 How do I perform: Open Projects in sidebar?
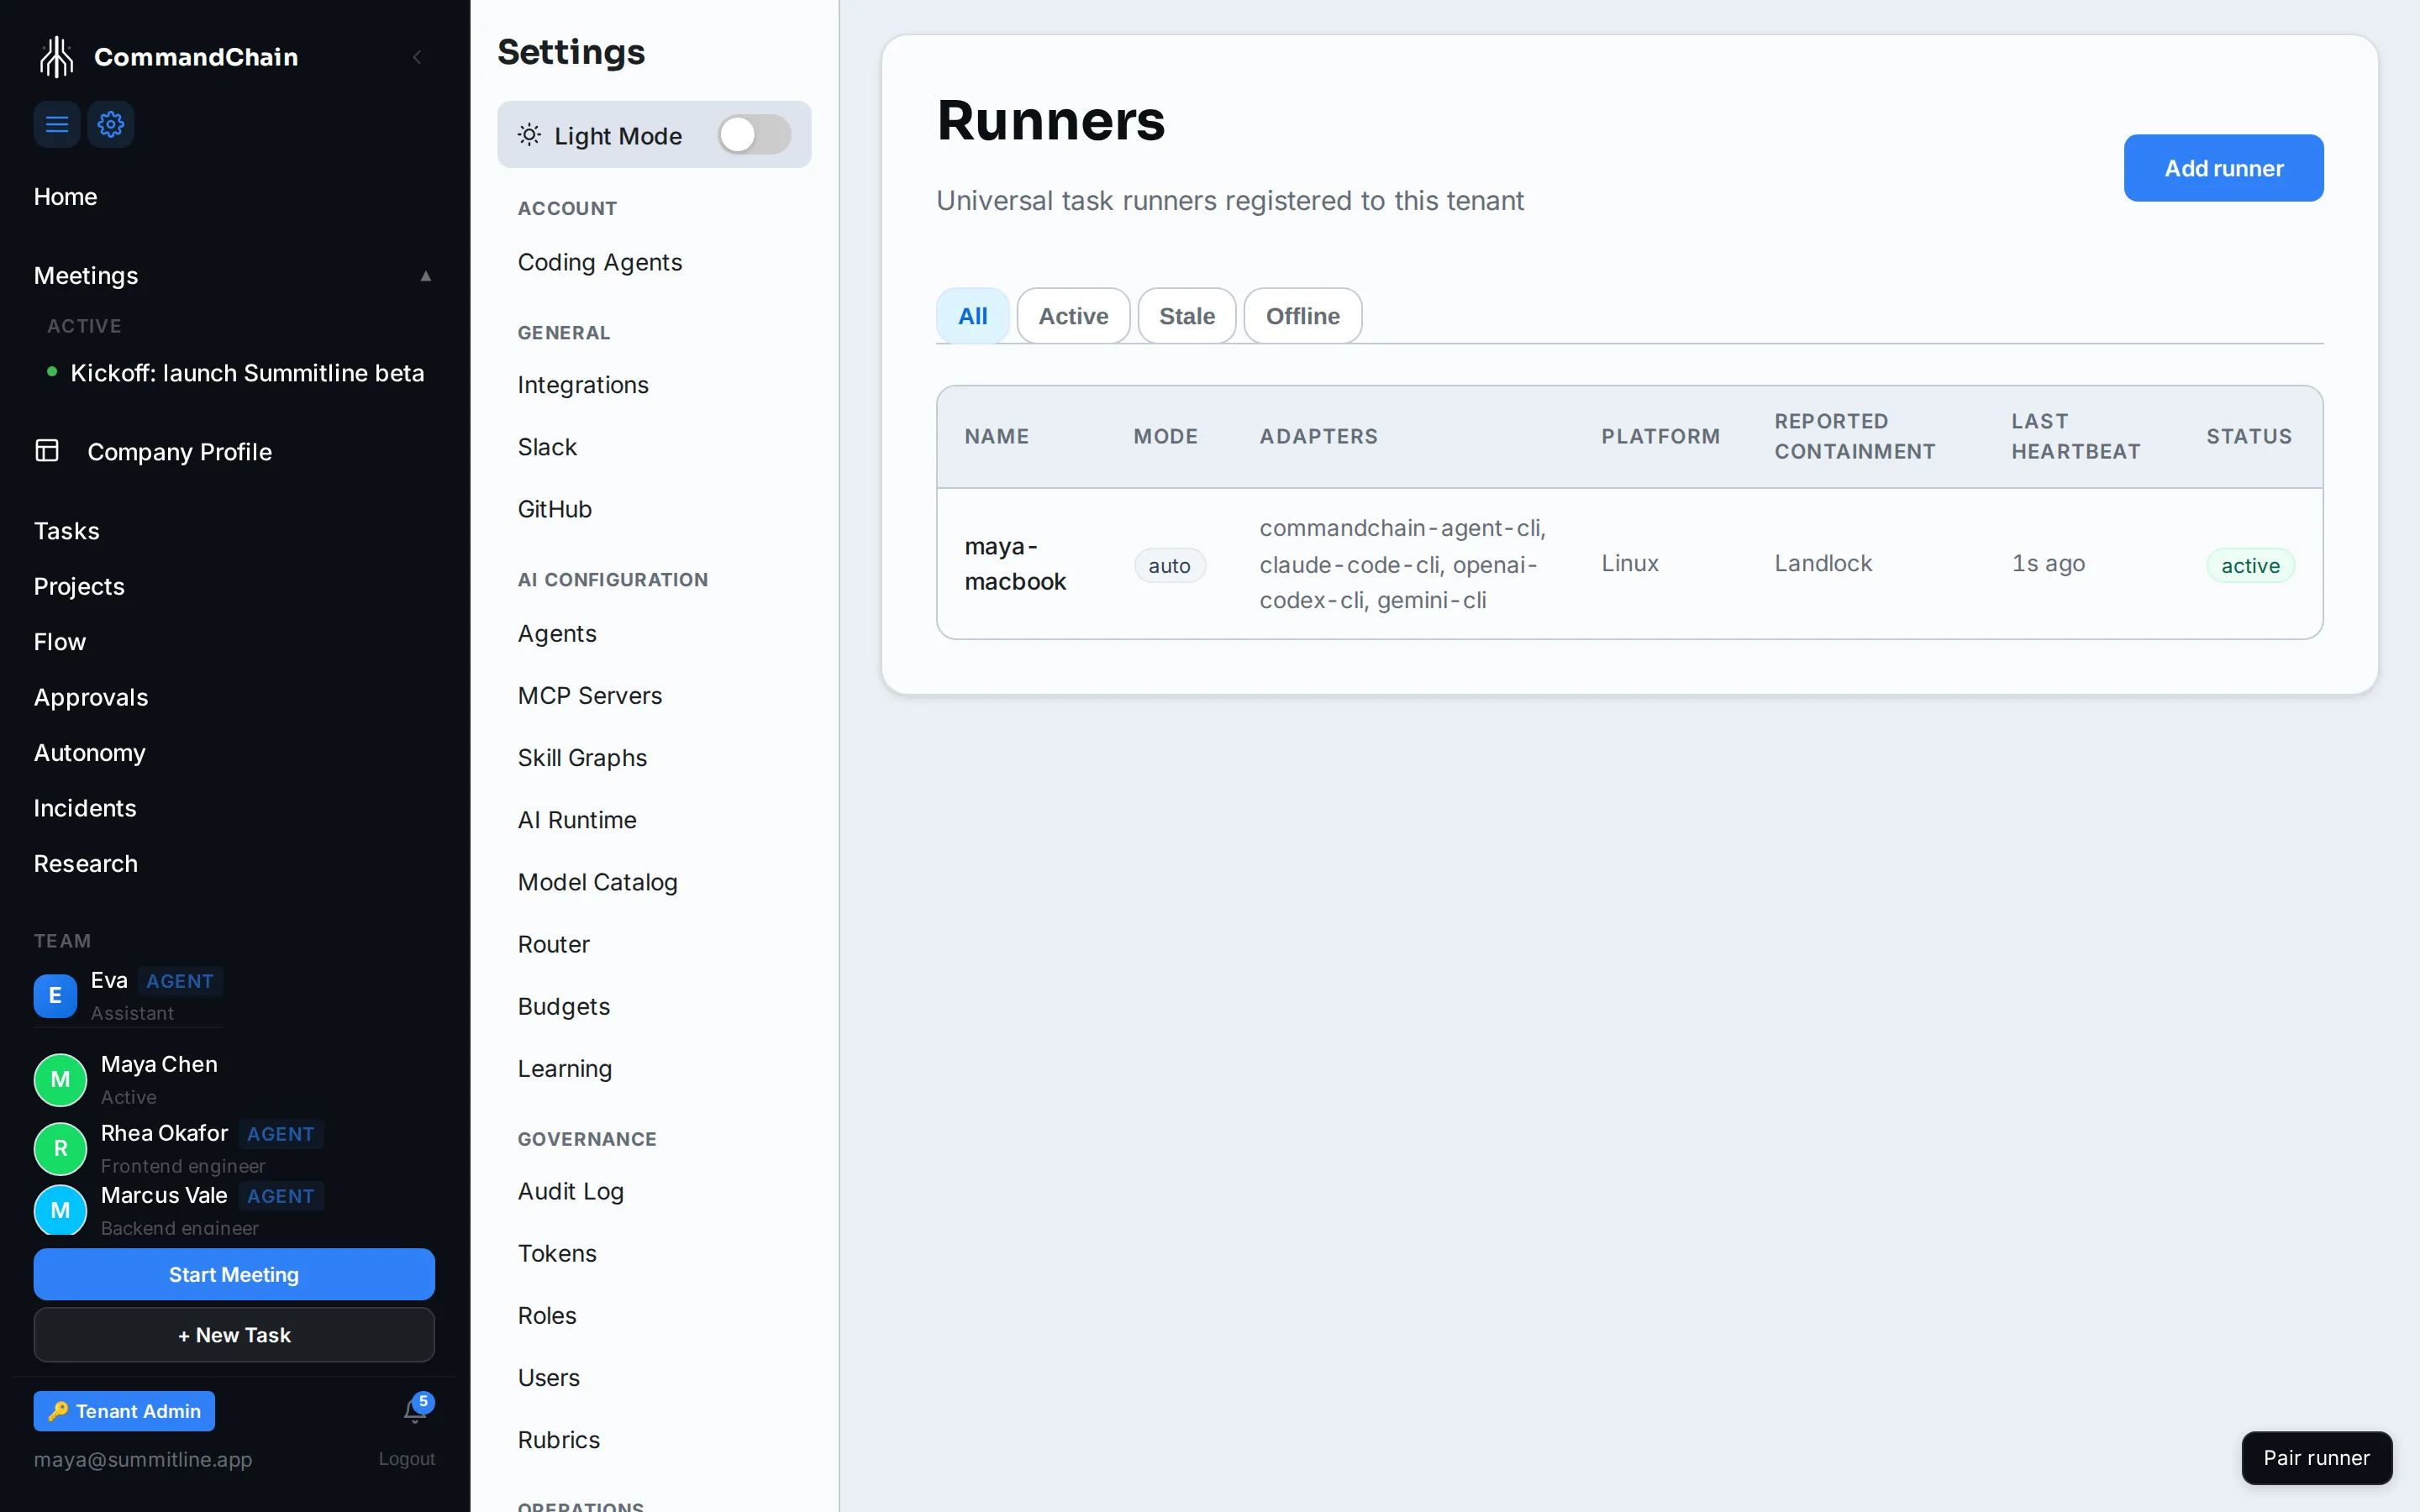coord(79,586)
